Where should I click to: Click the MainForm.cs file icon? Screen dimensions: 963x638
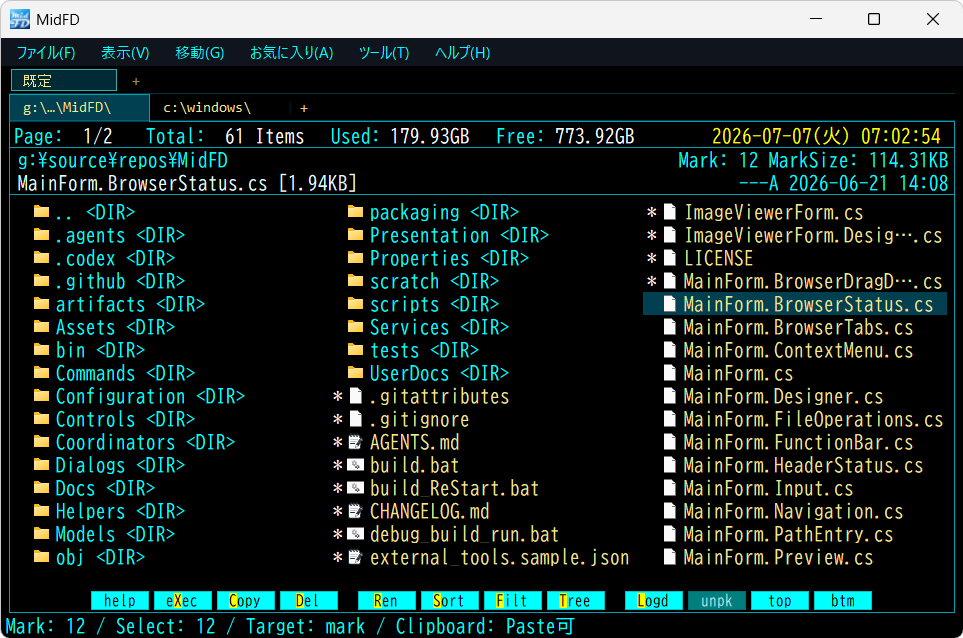pos(670,373)
